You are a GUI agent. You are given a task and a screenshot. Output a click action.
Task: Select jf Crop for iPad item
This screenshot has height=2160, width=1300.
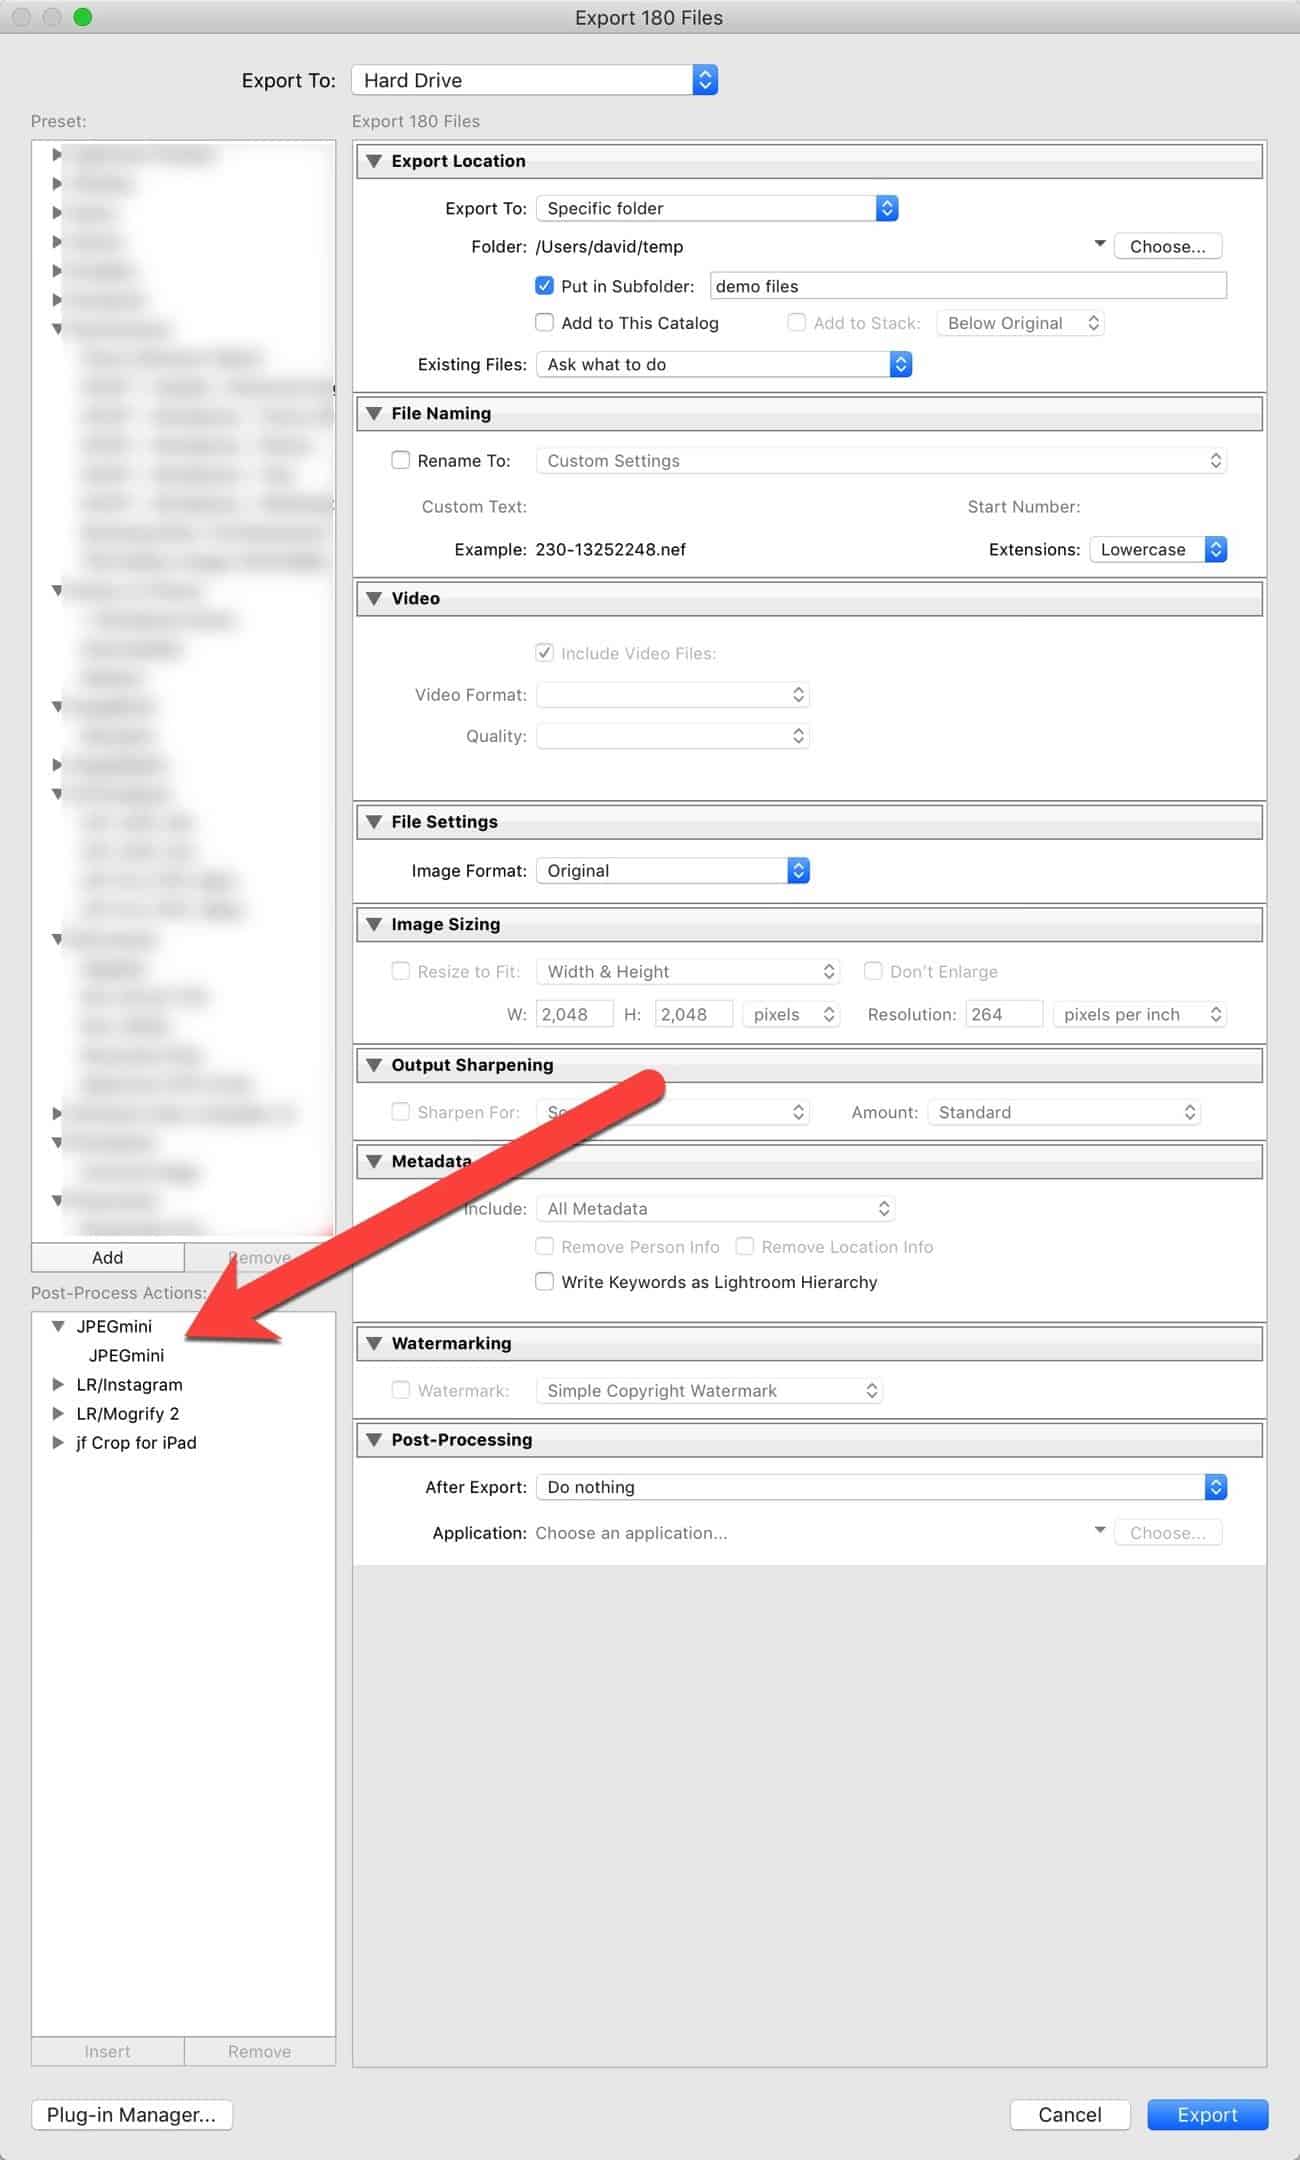coord(136,1443)
